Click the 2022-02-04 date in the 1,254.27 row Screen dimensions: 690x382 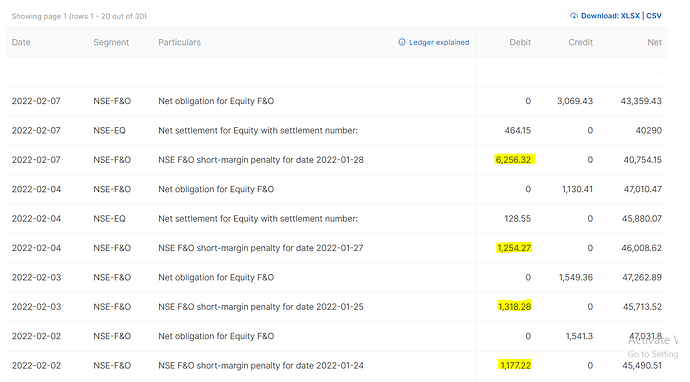[36, 248]
